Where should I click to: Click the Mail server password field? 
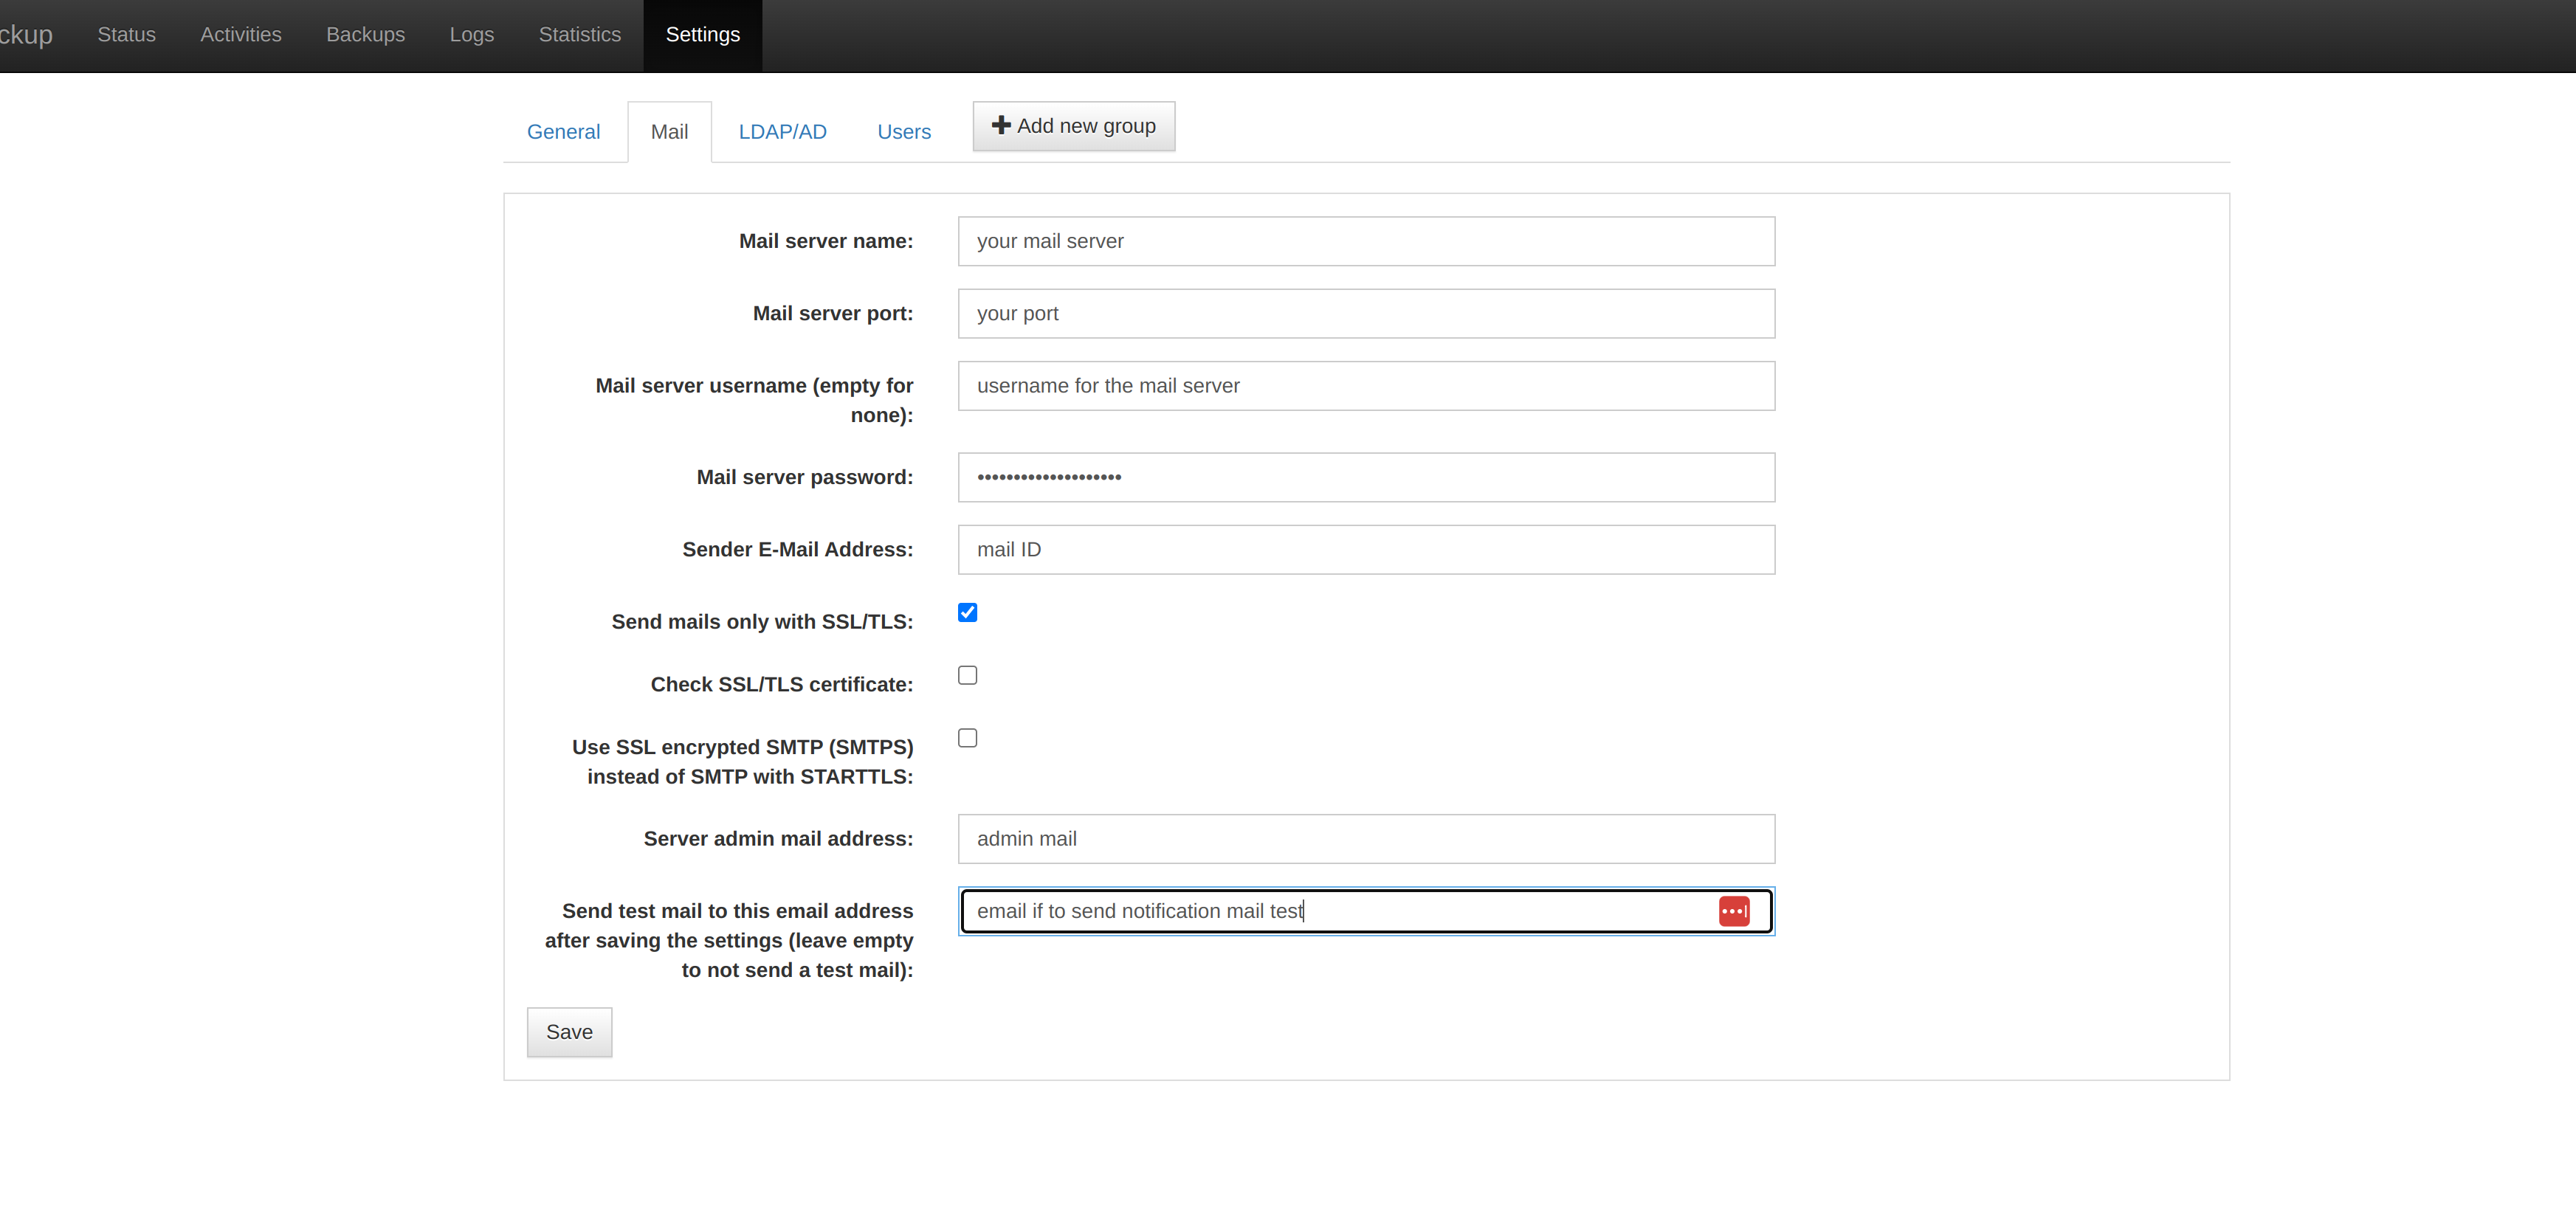1365,478
